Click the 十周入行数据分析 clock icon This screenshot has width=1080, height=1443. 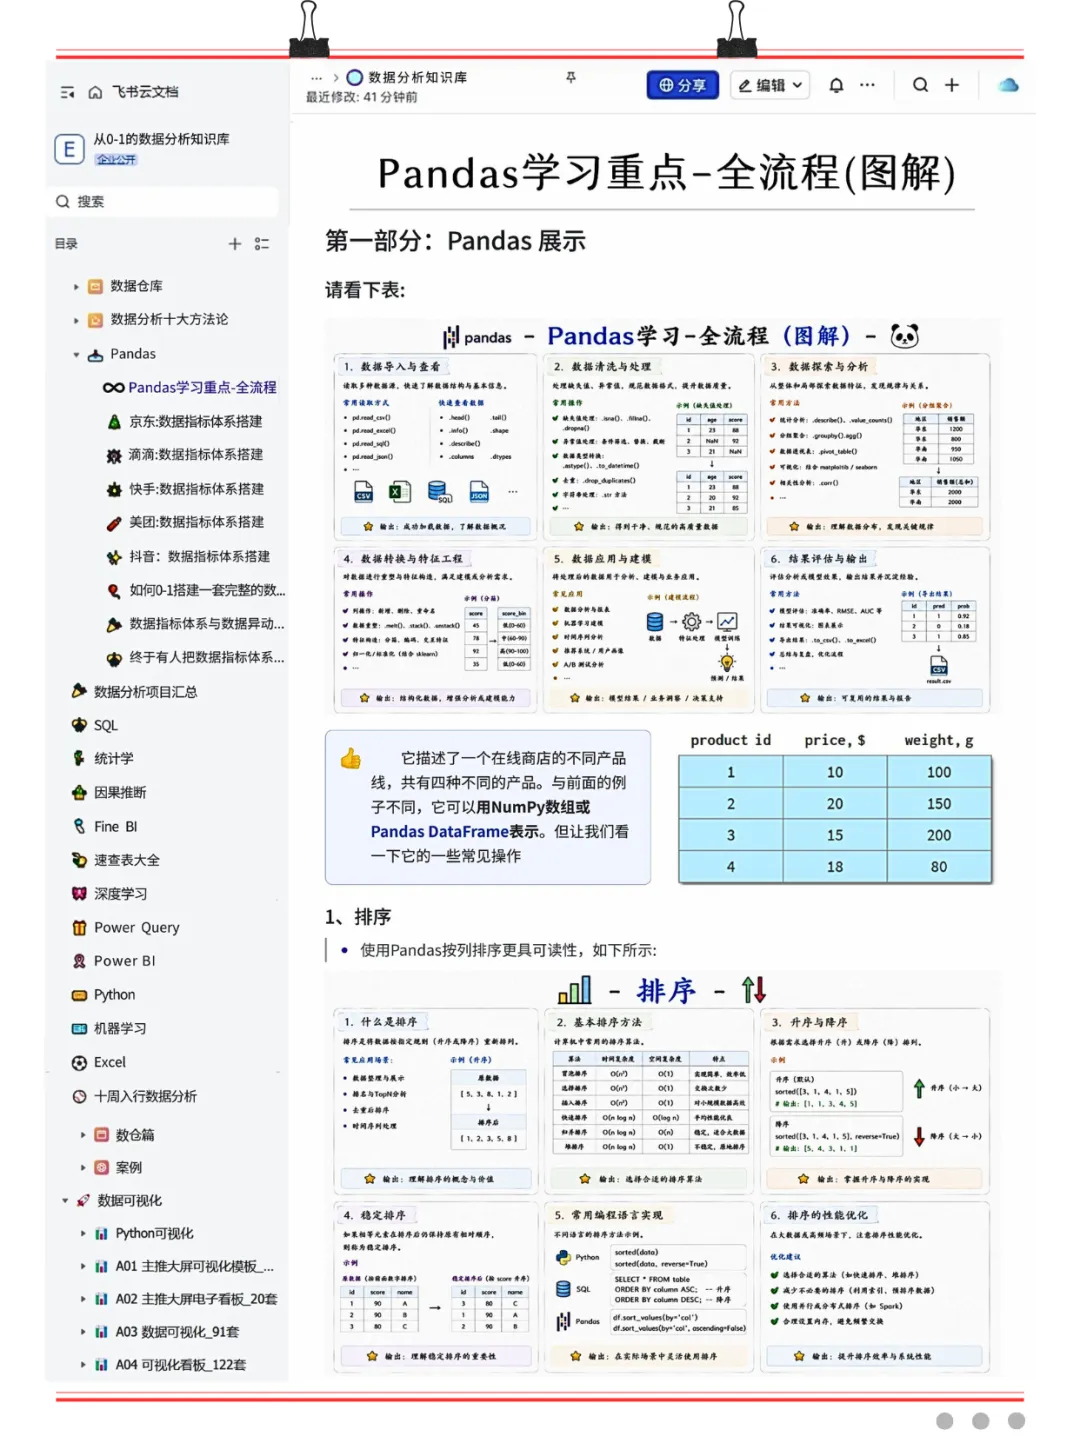(79, 1096)
